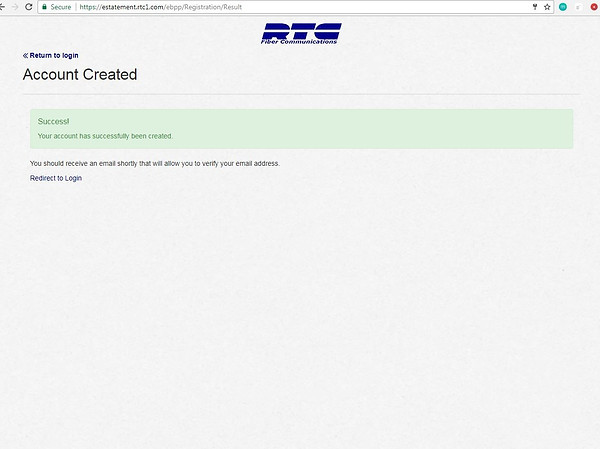Viewport: 600px width, 449px height.
Task: Click the verify your email address sentence
Action: point(155,163)
